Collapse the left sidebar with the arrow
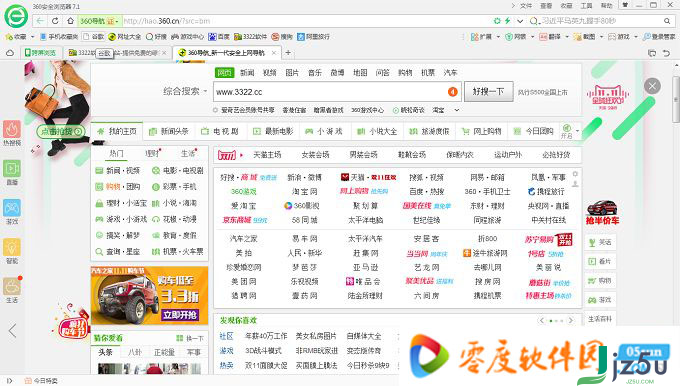680x386 pixels. pyautogui.click(x=12, y=330)
